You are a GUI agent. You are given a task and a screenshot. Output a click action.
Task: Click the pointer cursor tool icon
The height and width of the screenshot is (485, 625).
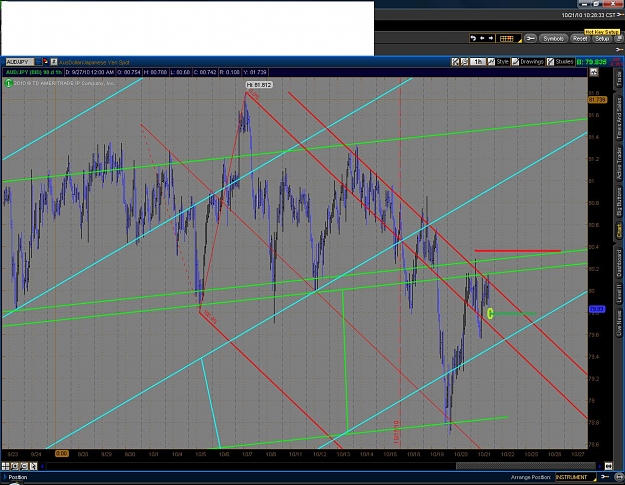point(33,466)
